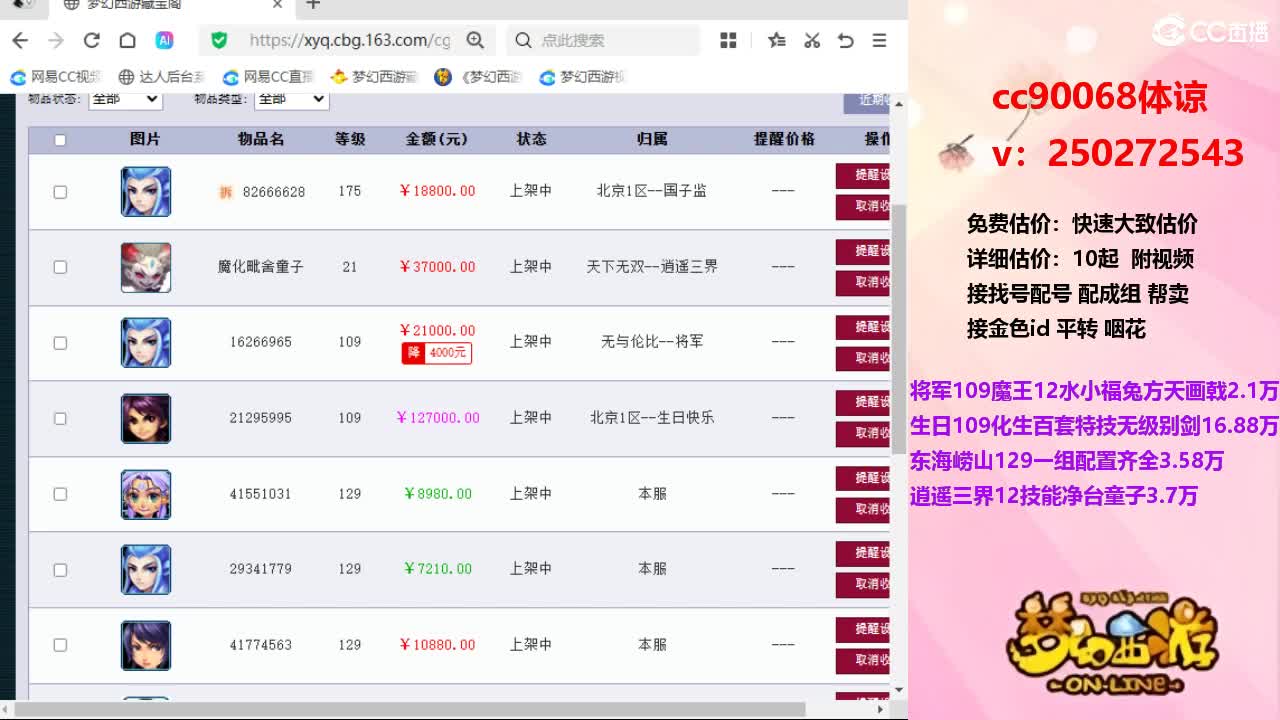Open character avatar for item 82666628

[146, 191]
